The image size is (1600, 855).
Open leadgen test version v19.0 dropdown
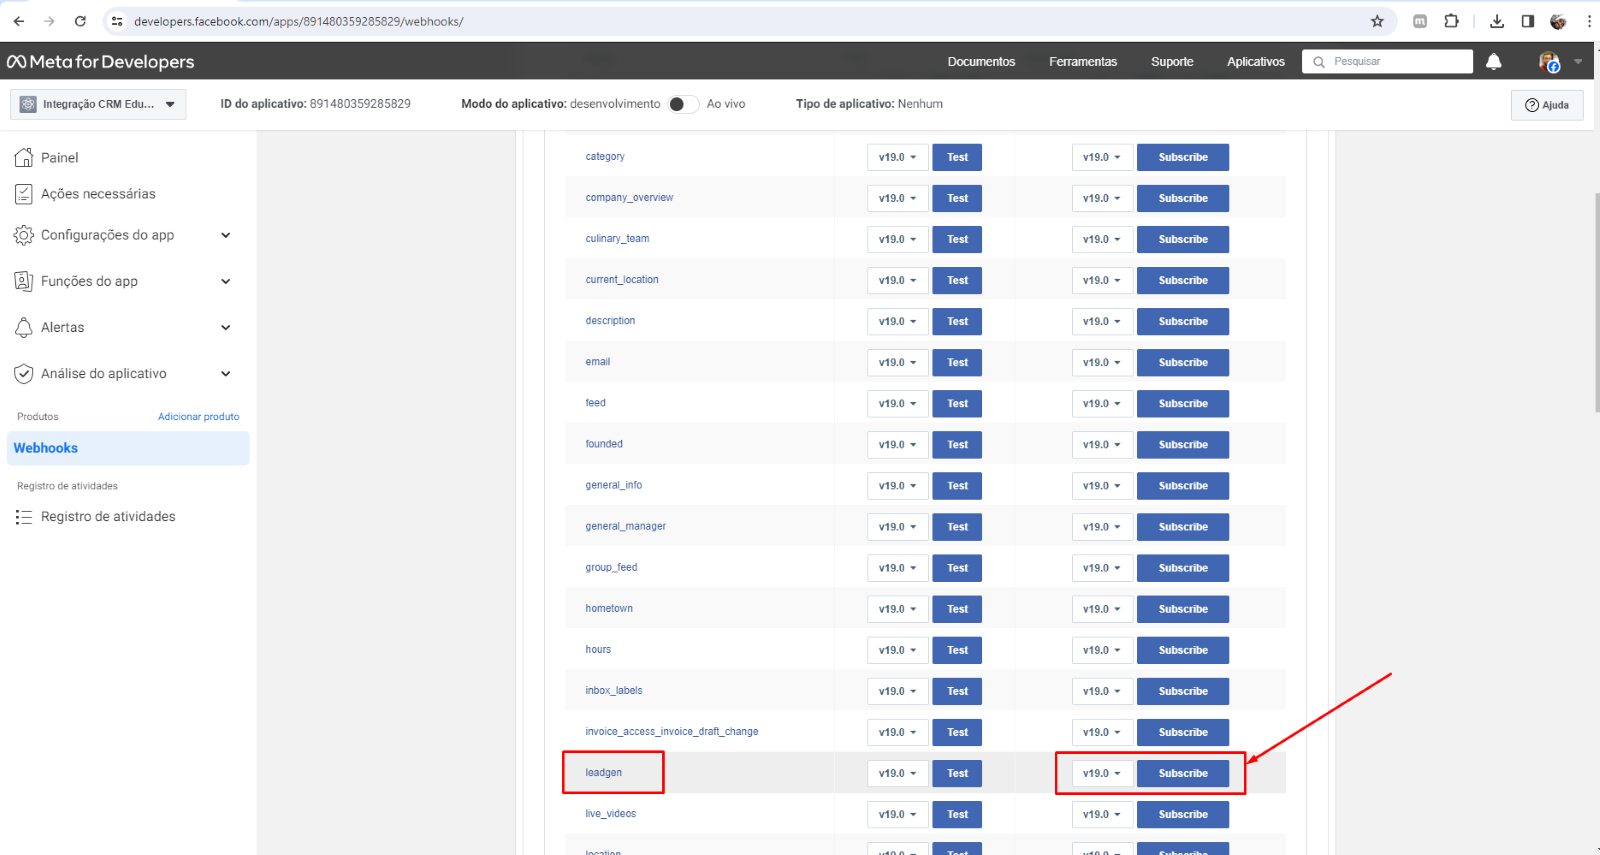(898, 773)
